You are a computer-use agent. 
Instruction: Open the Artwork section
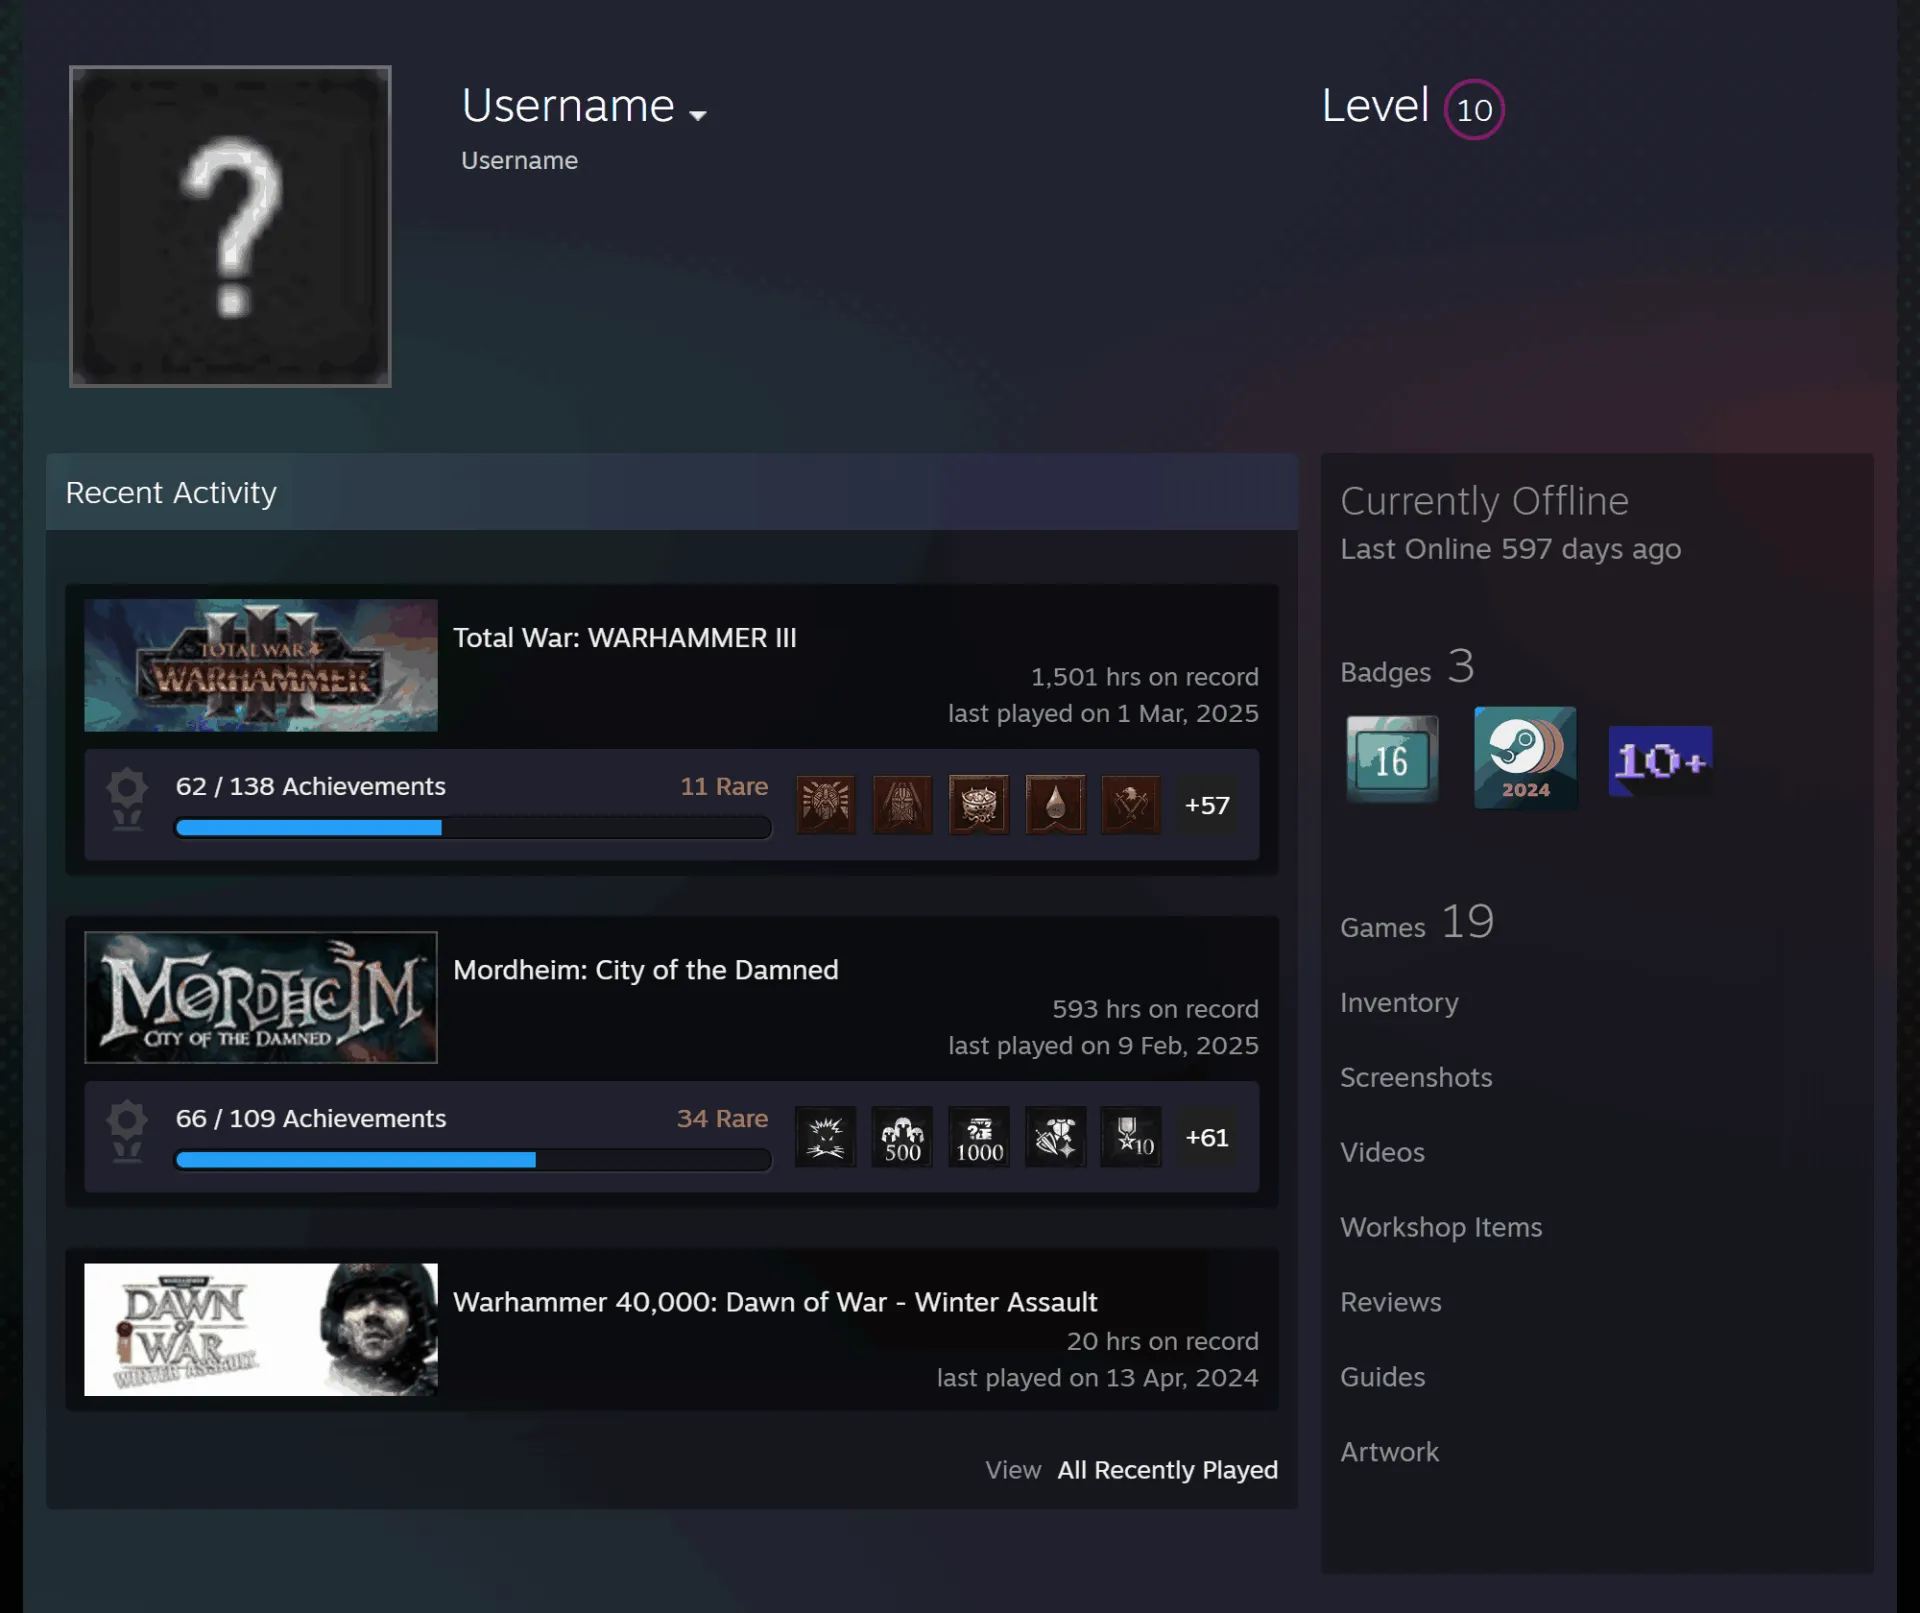point(1390,1453)
